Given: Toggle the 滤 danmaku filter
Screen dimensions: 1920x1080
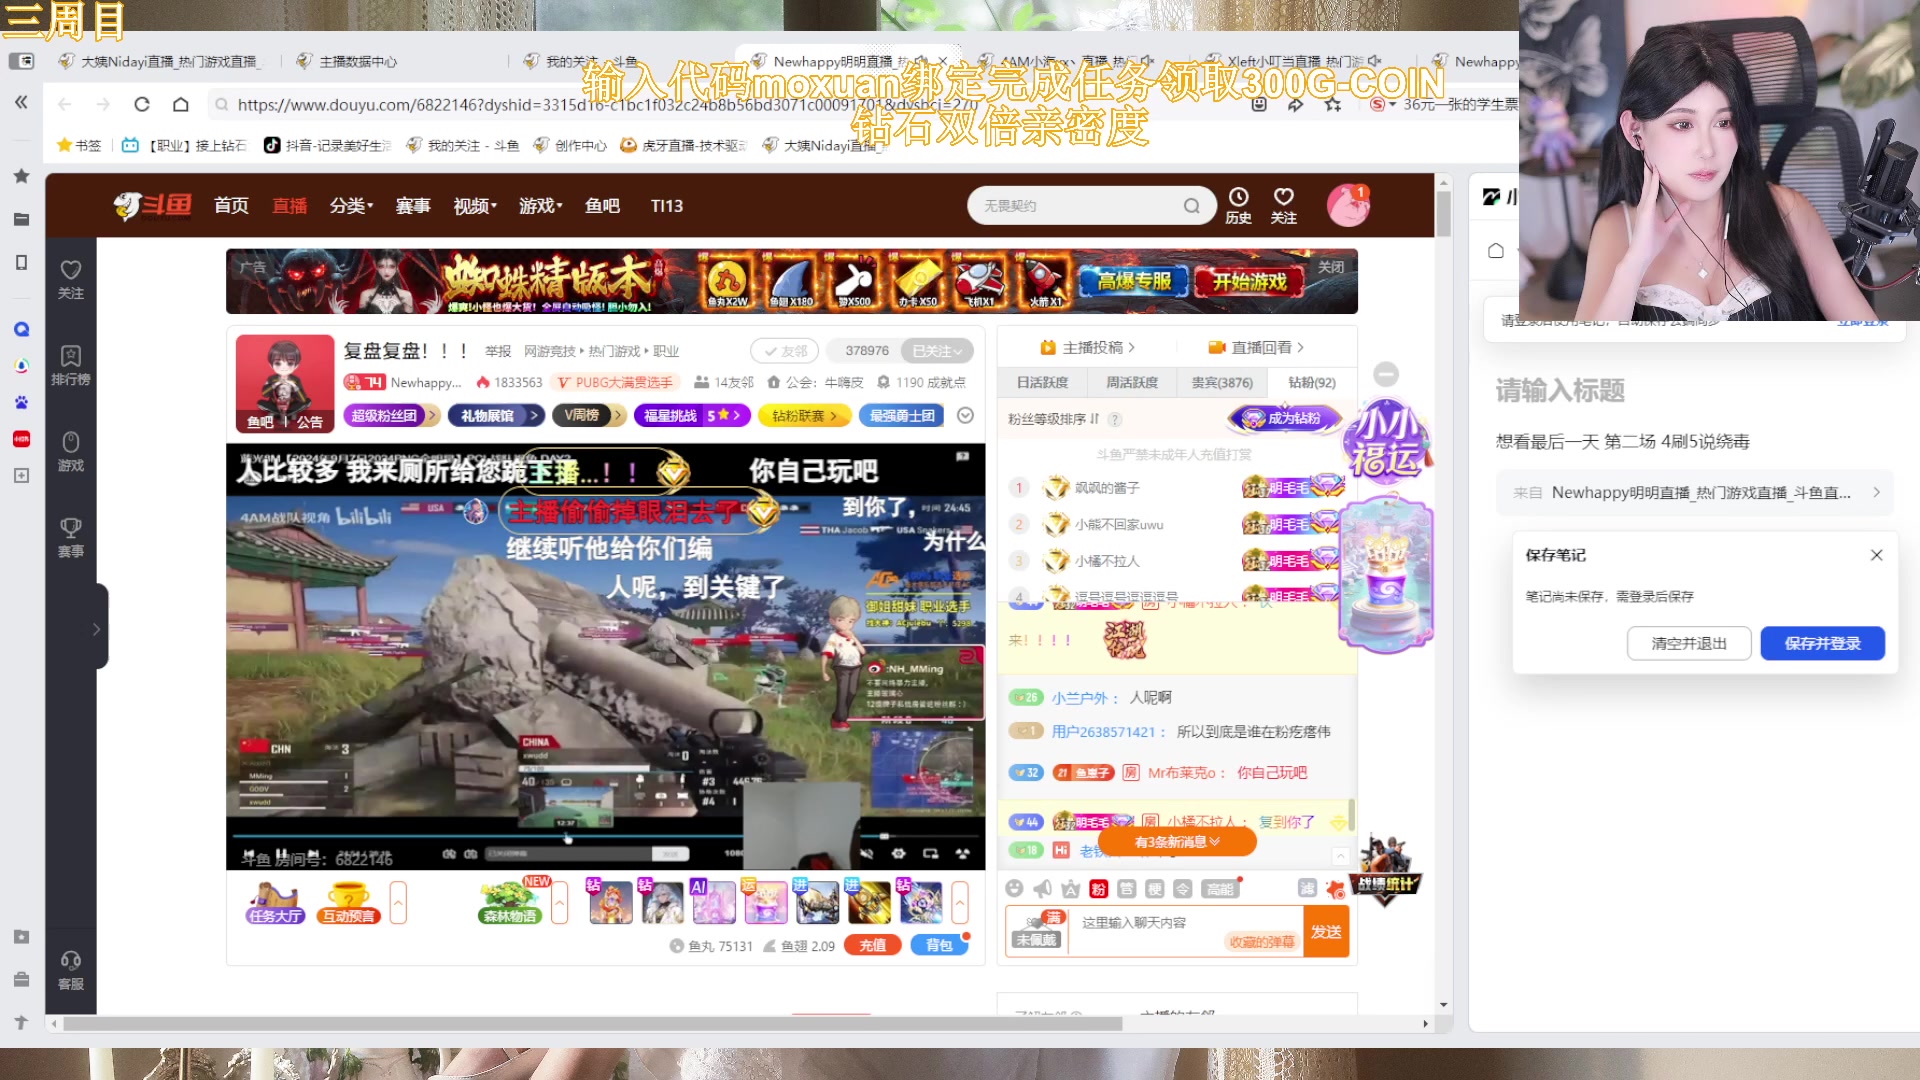Looking at the screenshot, I should (1307, 888).
